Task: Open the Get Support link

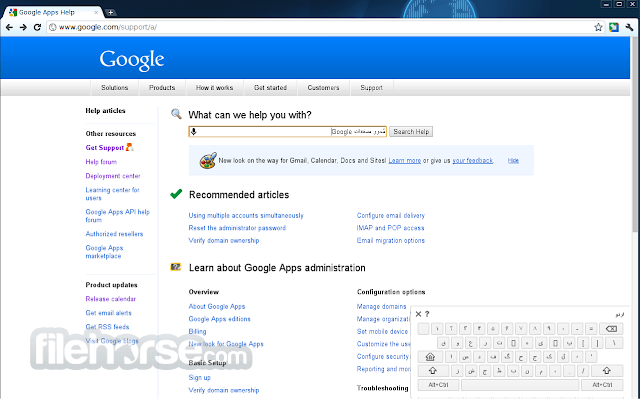Action: [104, 148]
